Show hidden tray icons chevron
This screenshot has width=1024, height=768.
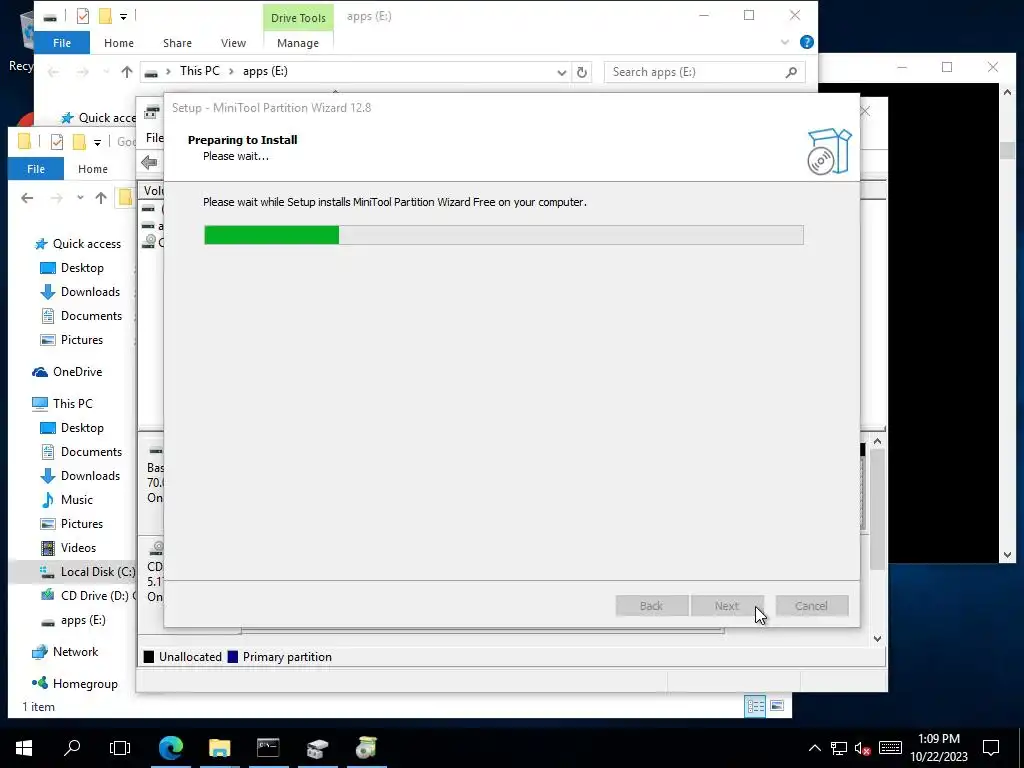point(814,748)
